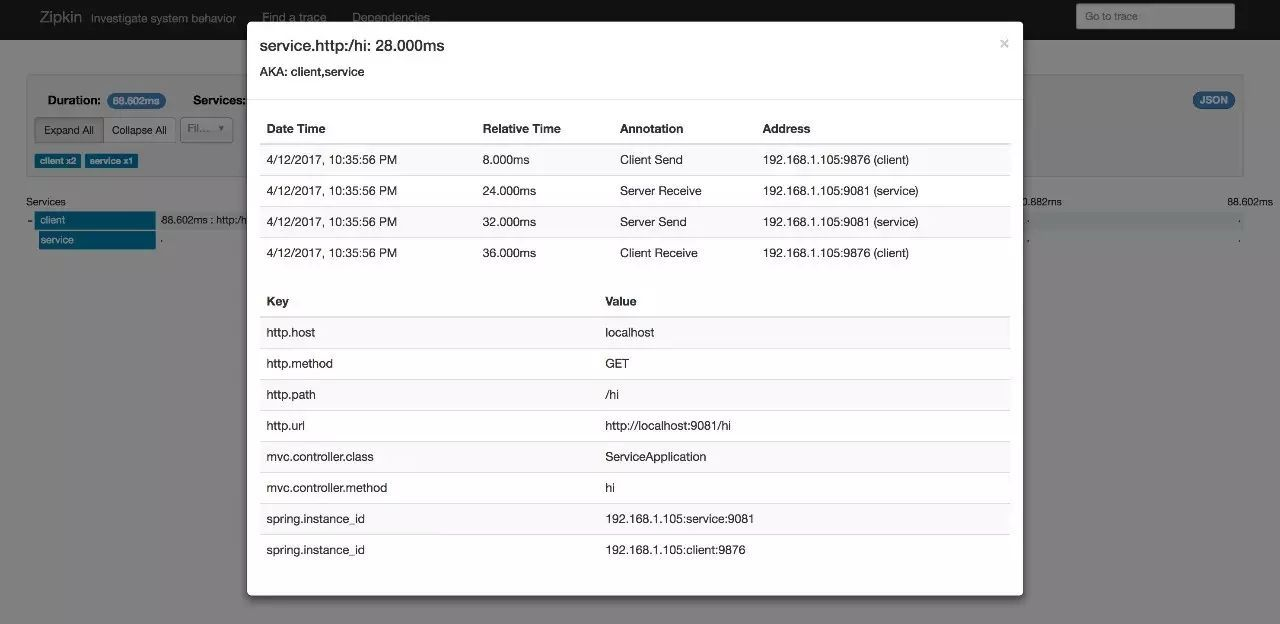1280x624 pixels.
Task: Click the 24.000ms relative time
Action: coord(509,191)
